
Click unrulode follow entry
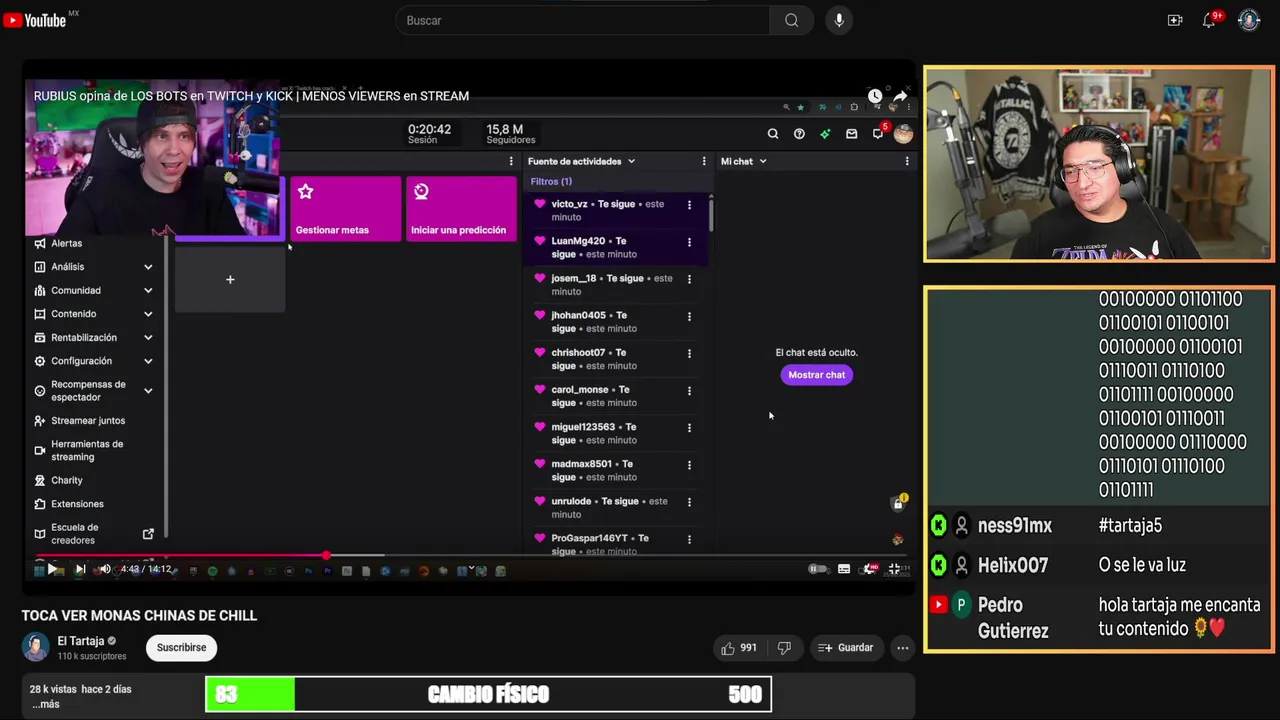[x=615, y=508]
